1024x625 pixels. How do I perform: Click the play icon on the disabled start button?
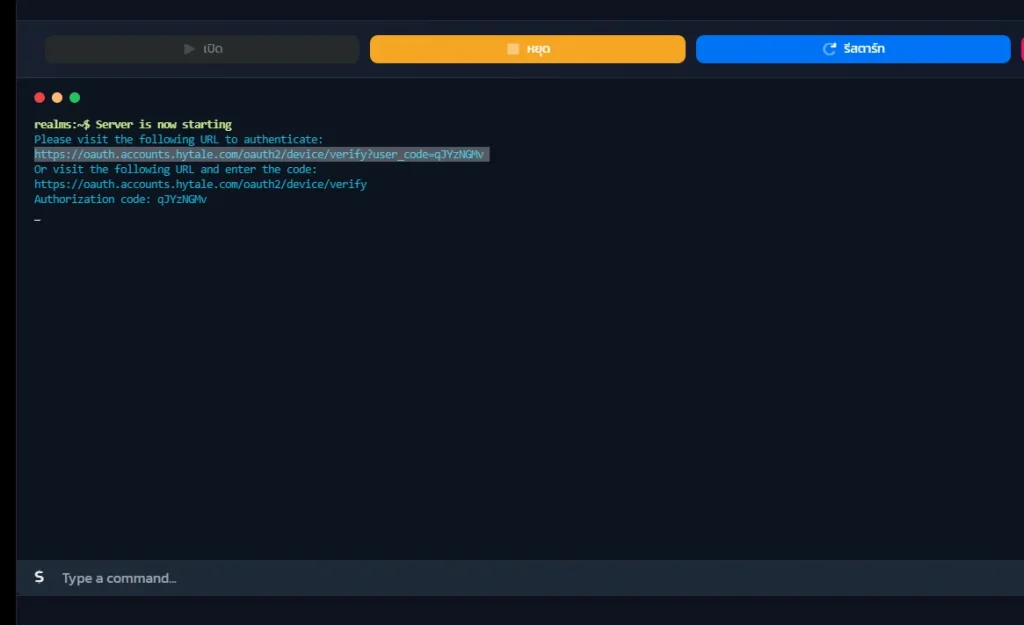tap(190, 49)
